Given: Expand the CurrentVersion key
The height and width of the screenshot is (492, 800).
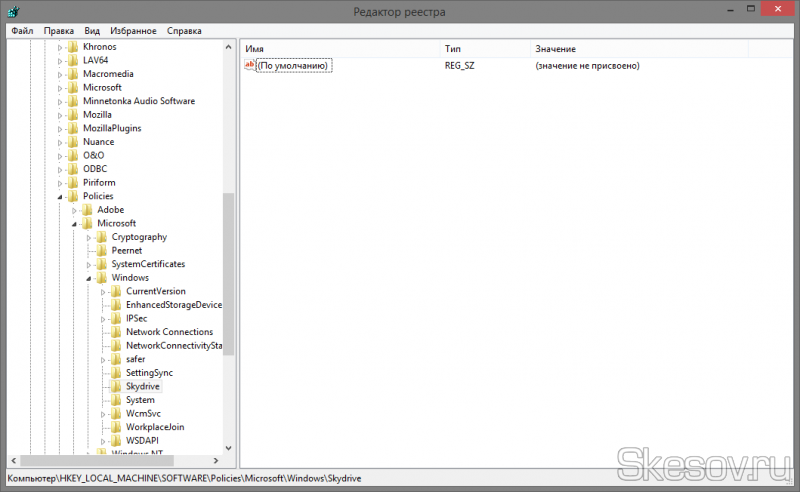Looking at the screenshot, I should pos(102,291).
